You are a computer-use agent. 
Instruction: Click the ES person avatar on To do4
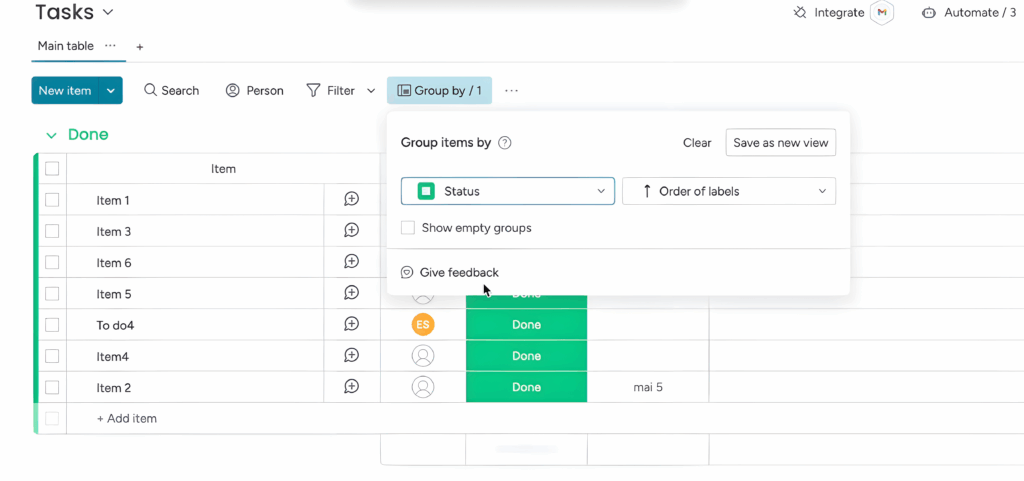tap(423, 324)
